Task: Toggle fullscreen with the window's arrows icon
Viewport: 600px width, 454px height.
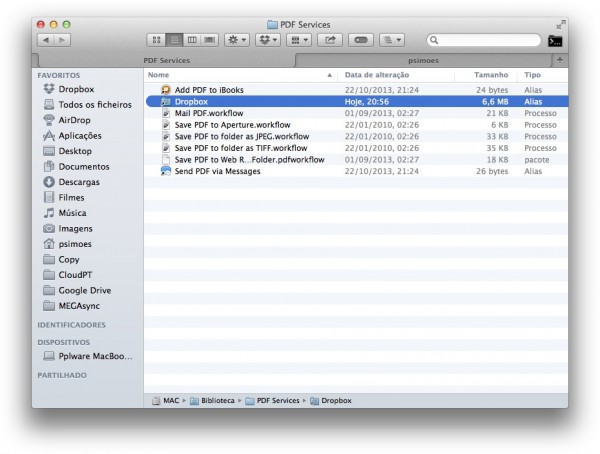Action: tap(561, 25)
